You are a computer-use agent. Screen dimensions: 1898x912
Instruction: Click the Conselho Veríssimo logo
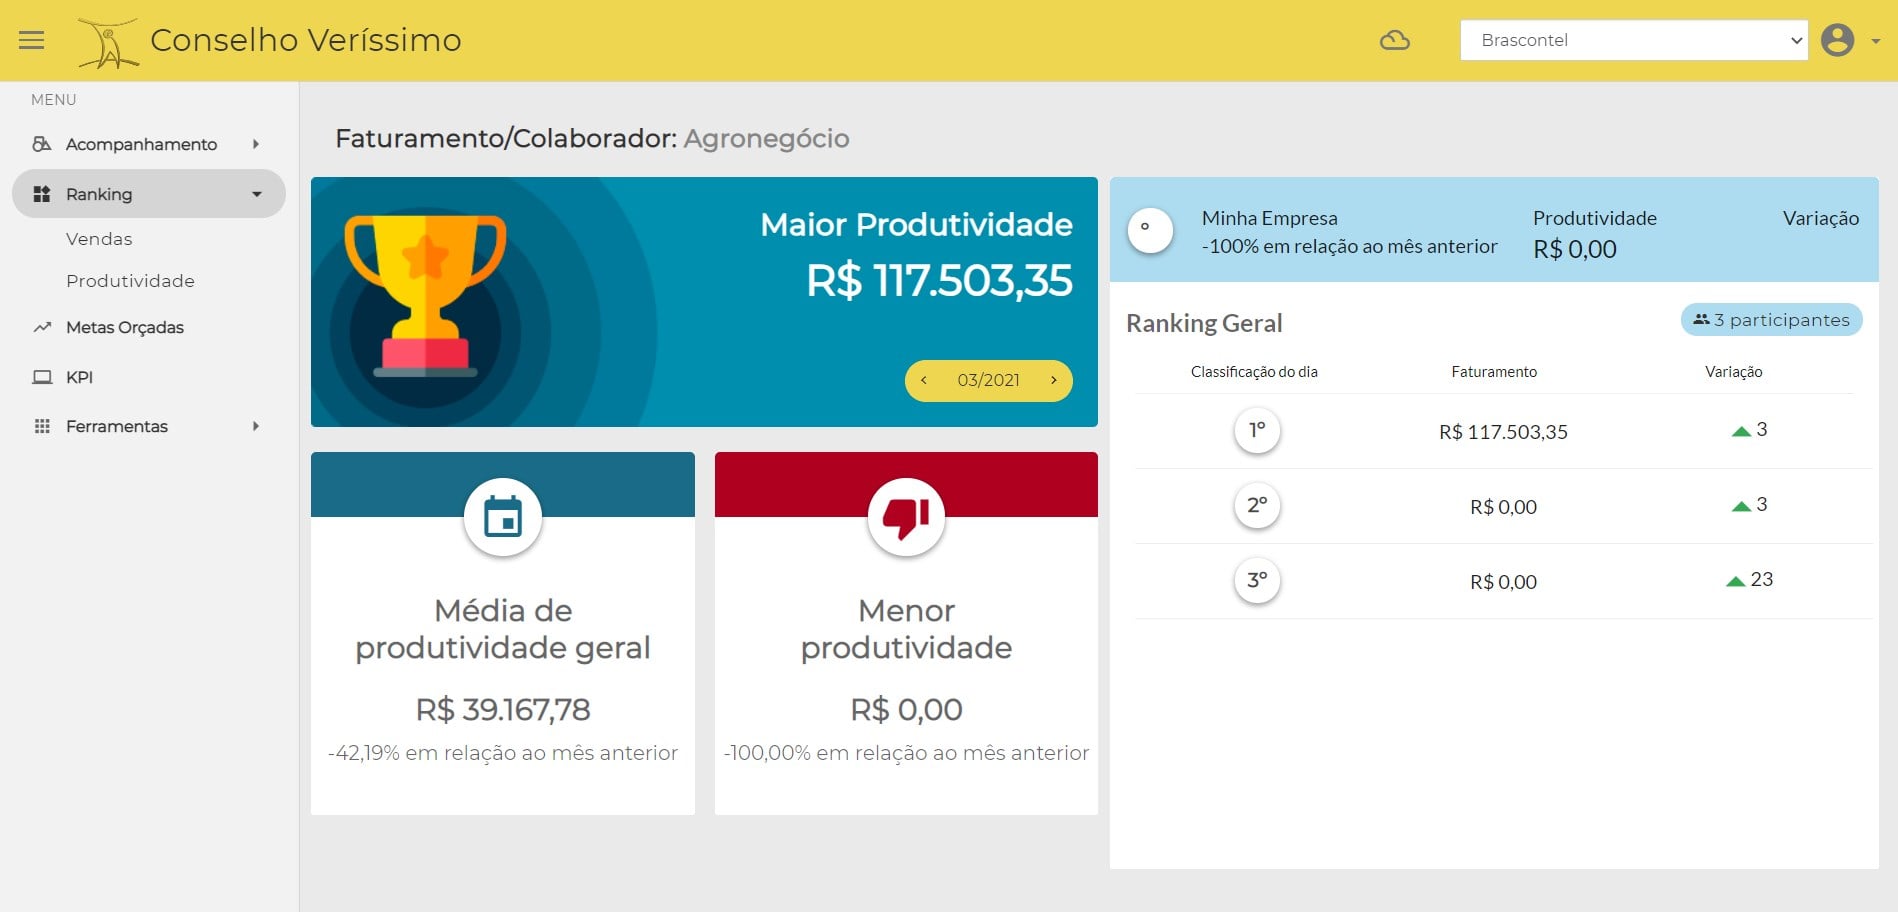coord(108,42)
